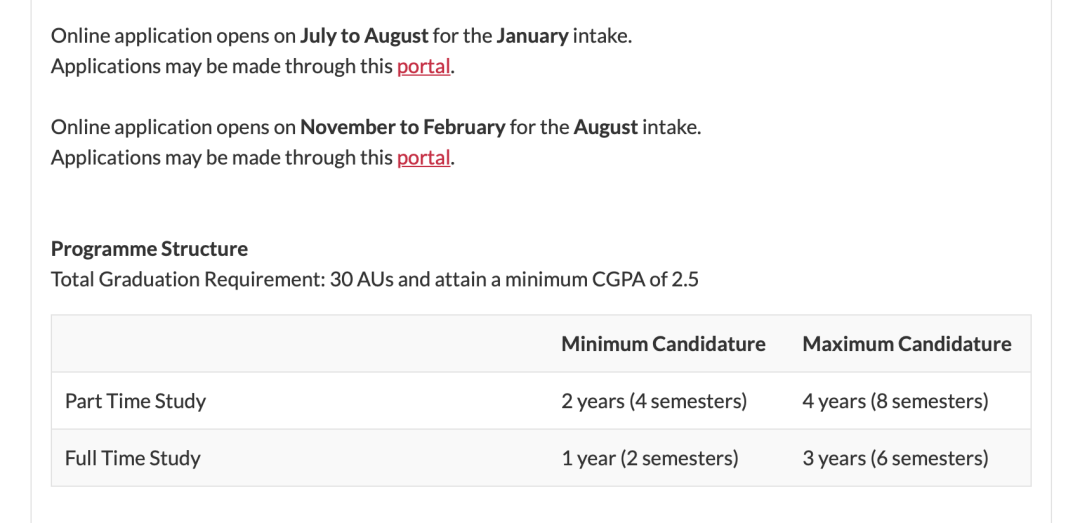Click the bold January intake word
This screenshot has width=1080, height=523.
click(532, 36)
